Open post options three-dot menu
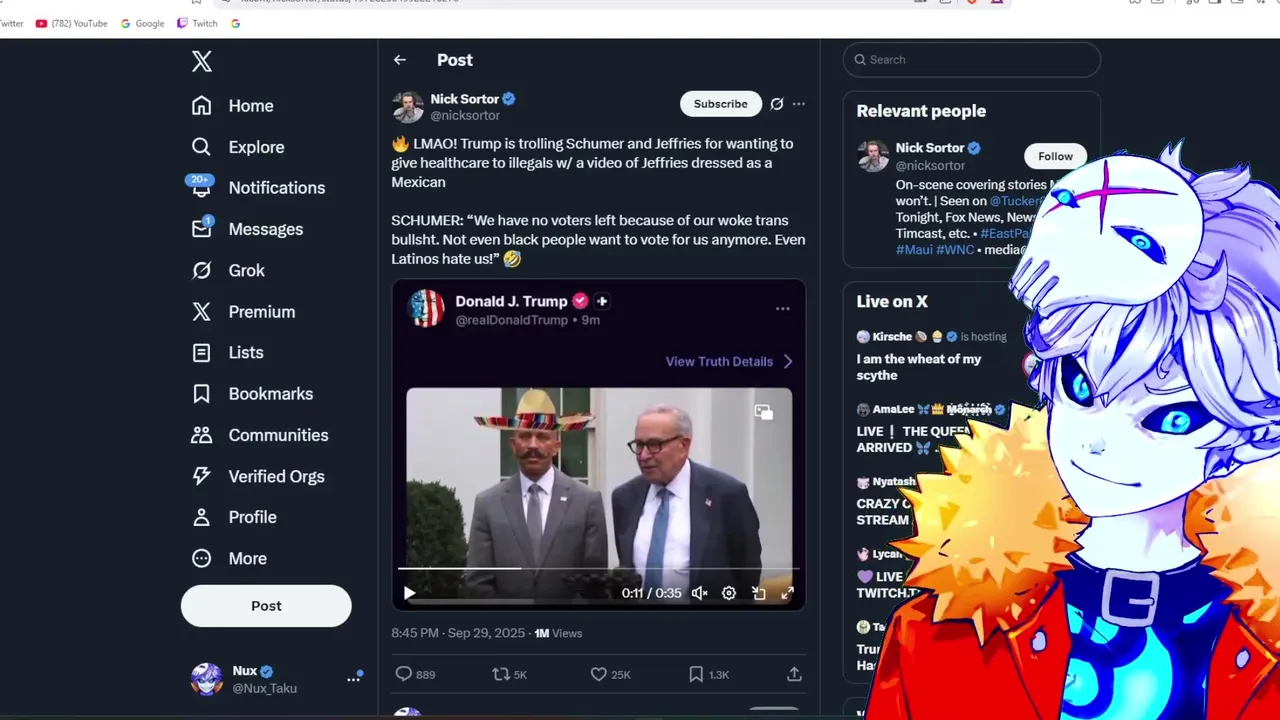Image resolution: width=1280 pixels, height=720 pixels. coord(798,104)
